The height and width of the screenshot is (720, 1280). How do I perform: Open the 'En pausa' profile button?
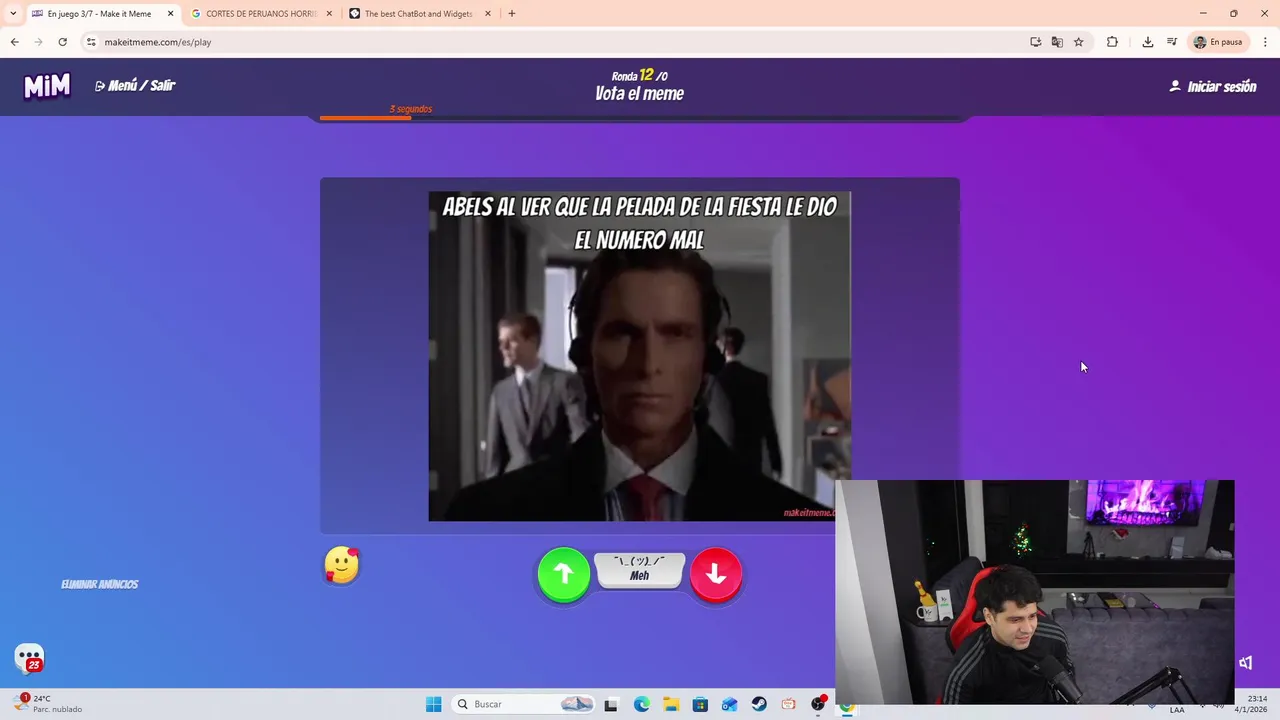coord(1218,42)
